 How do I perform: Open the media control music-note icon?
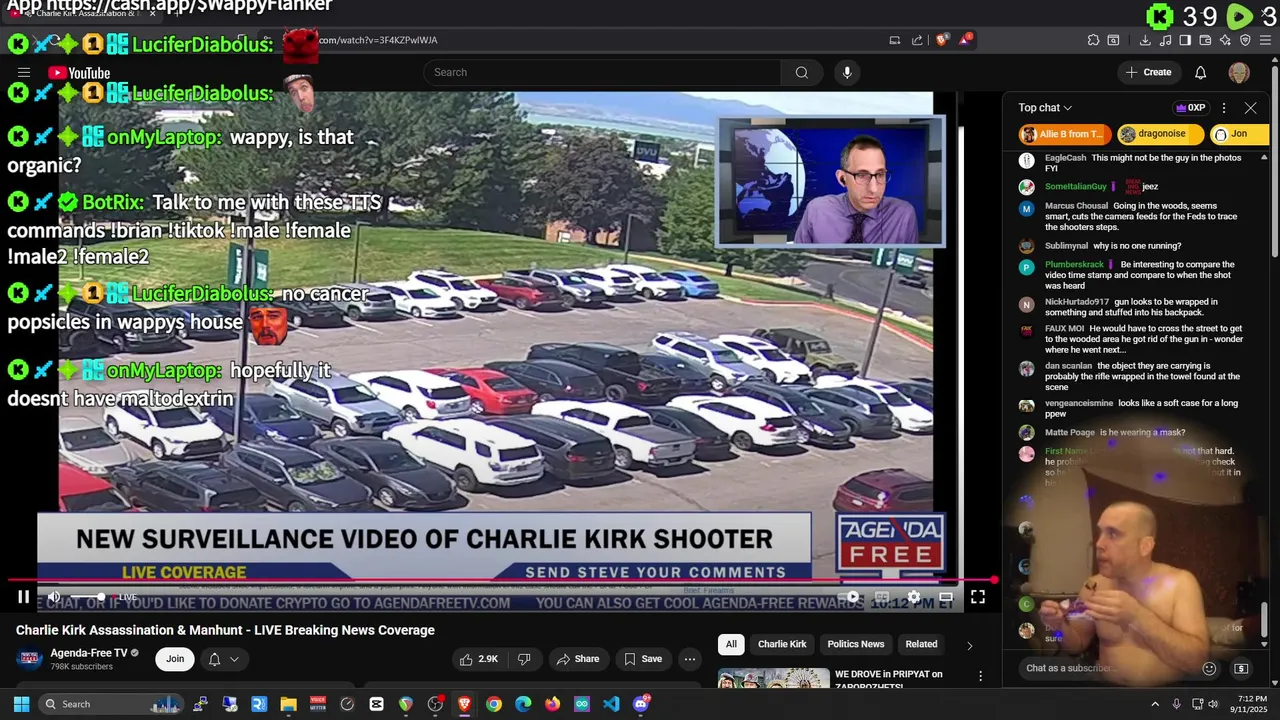point(1165,40)
